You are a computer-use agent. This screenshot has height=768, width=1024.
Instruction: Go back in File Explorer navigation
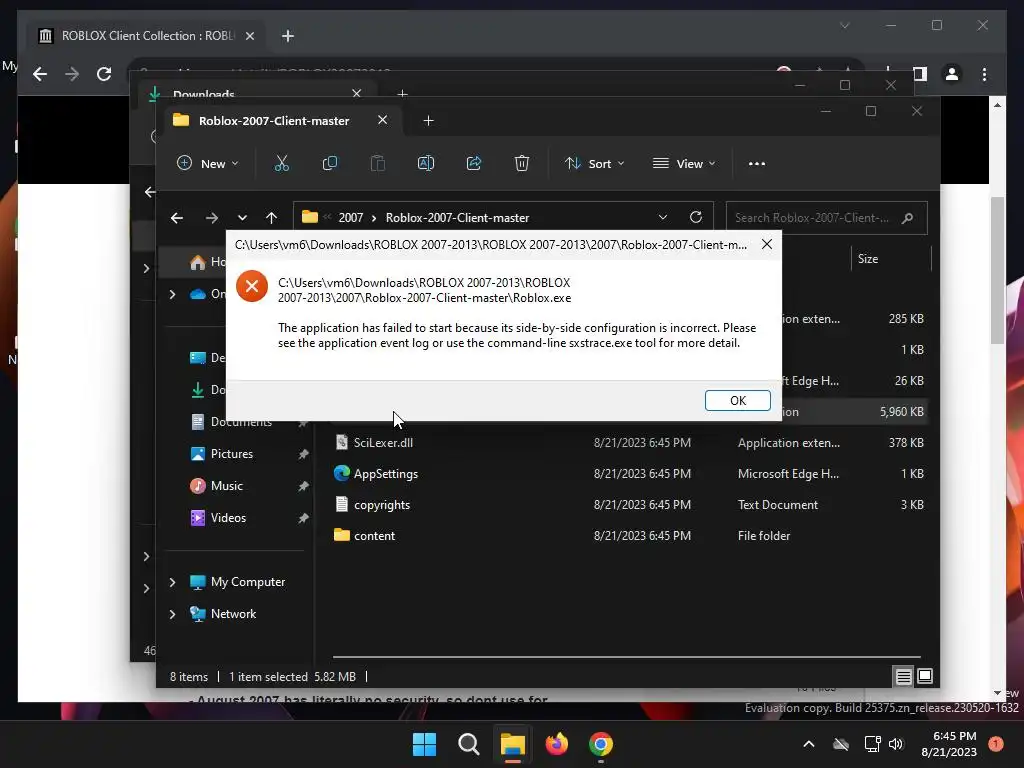coord(176,217)
